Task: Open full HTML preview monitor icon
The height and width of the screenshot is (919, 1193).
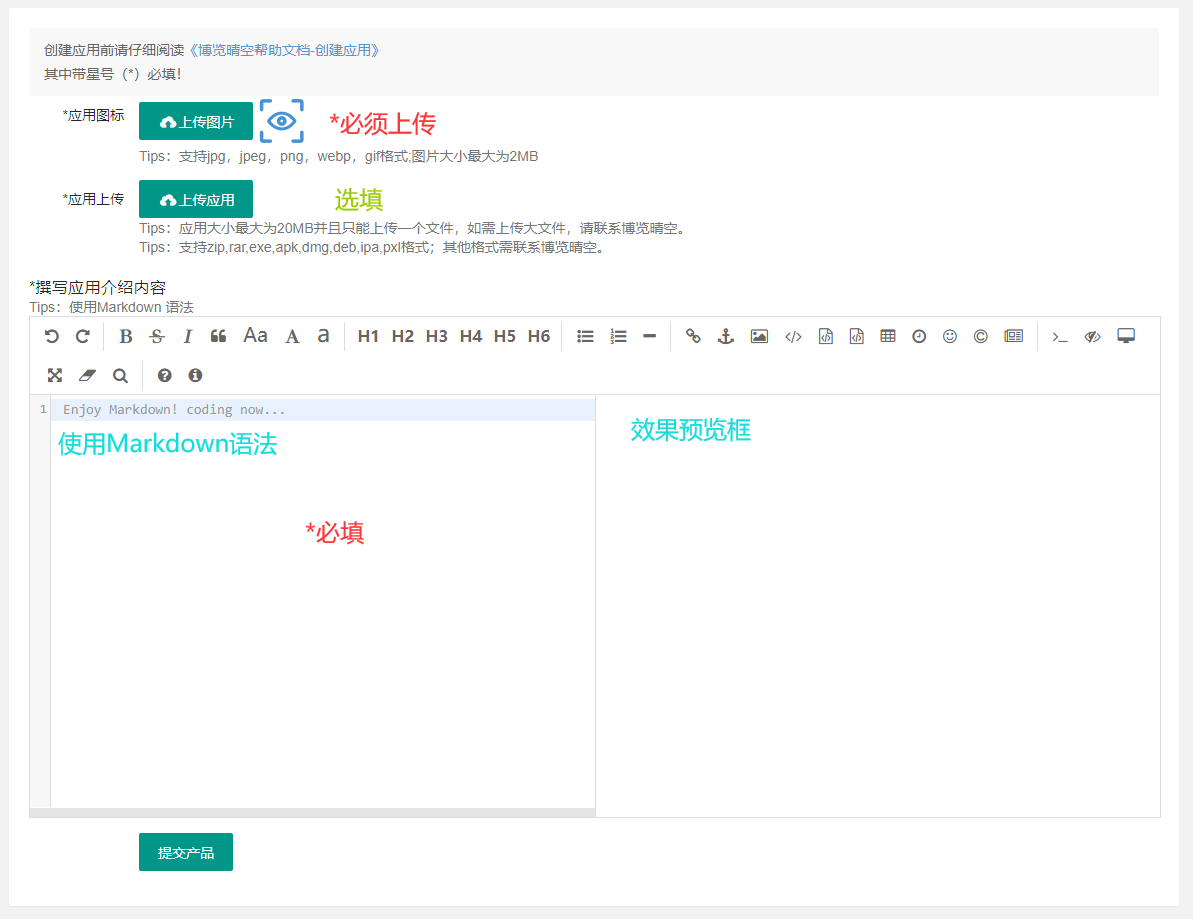Action: click(x=1126, y=336)
